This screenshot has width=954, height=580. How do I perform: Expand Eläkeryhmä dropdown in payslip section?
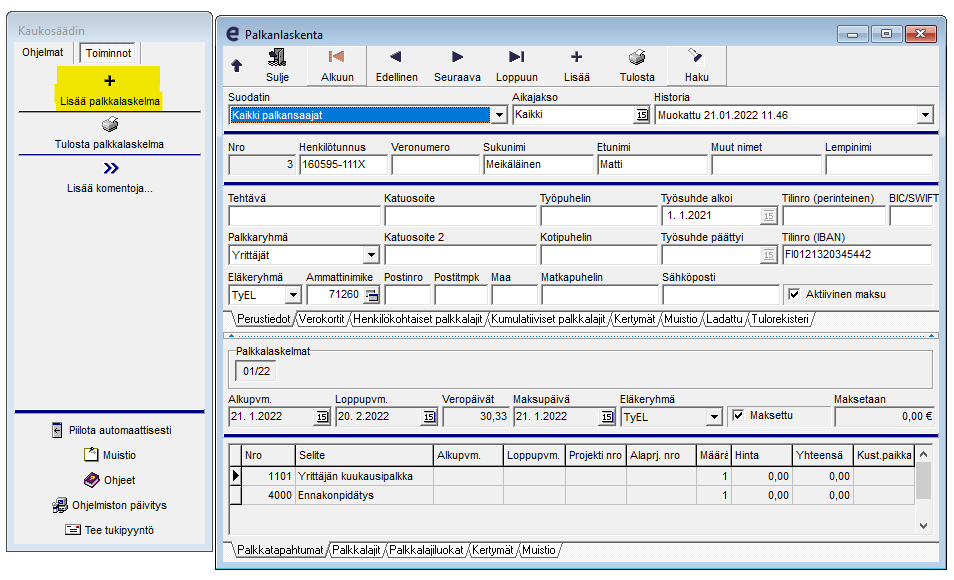coord(714,417)
